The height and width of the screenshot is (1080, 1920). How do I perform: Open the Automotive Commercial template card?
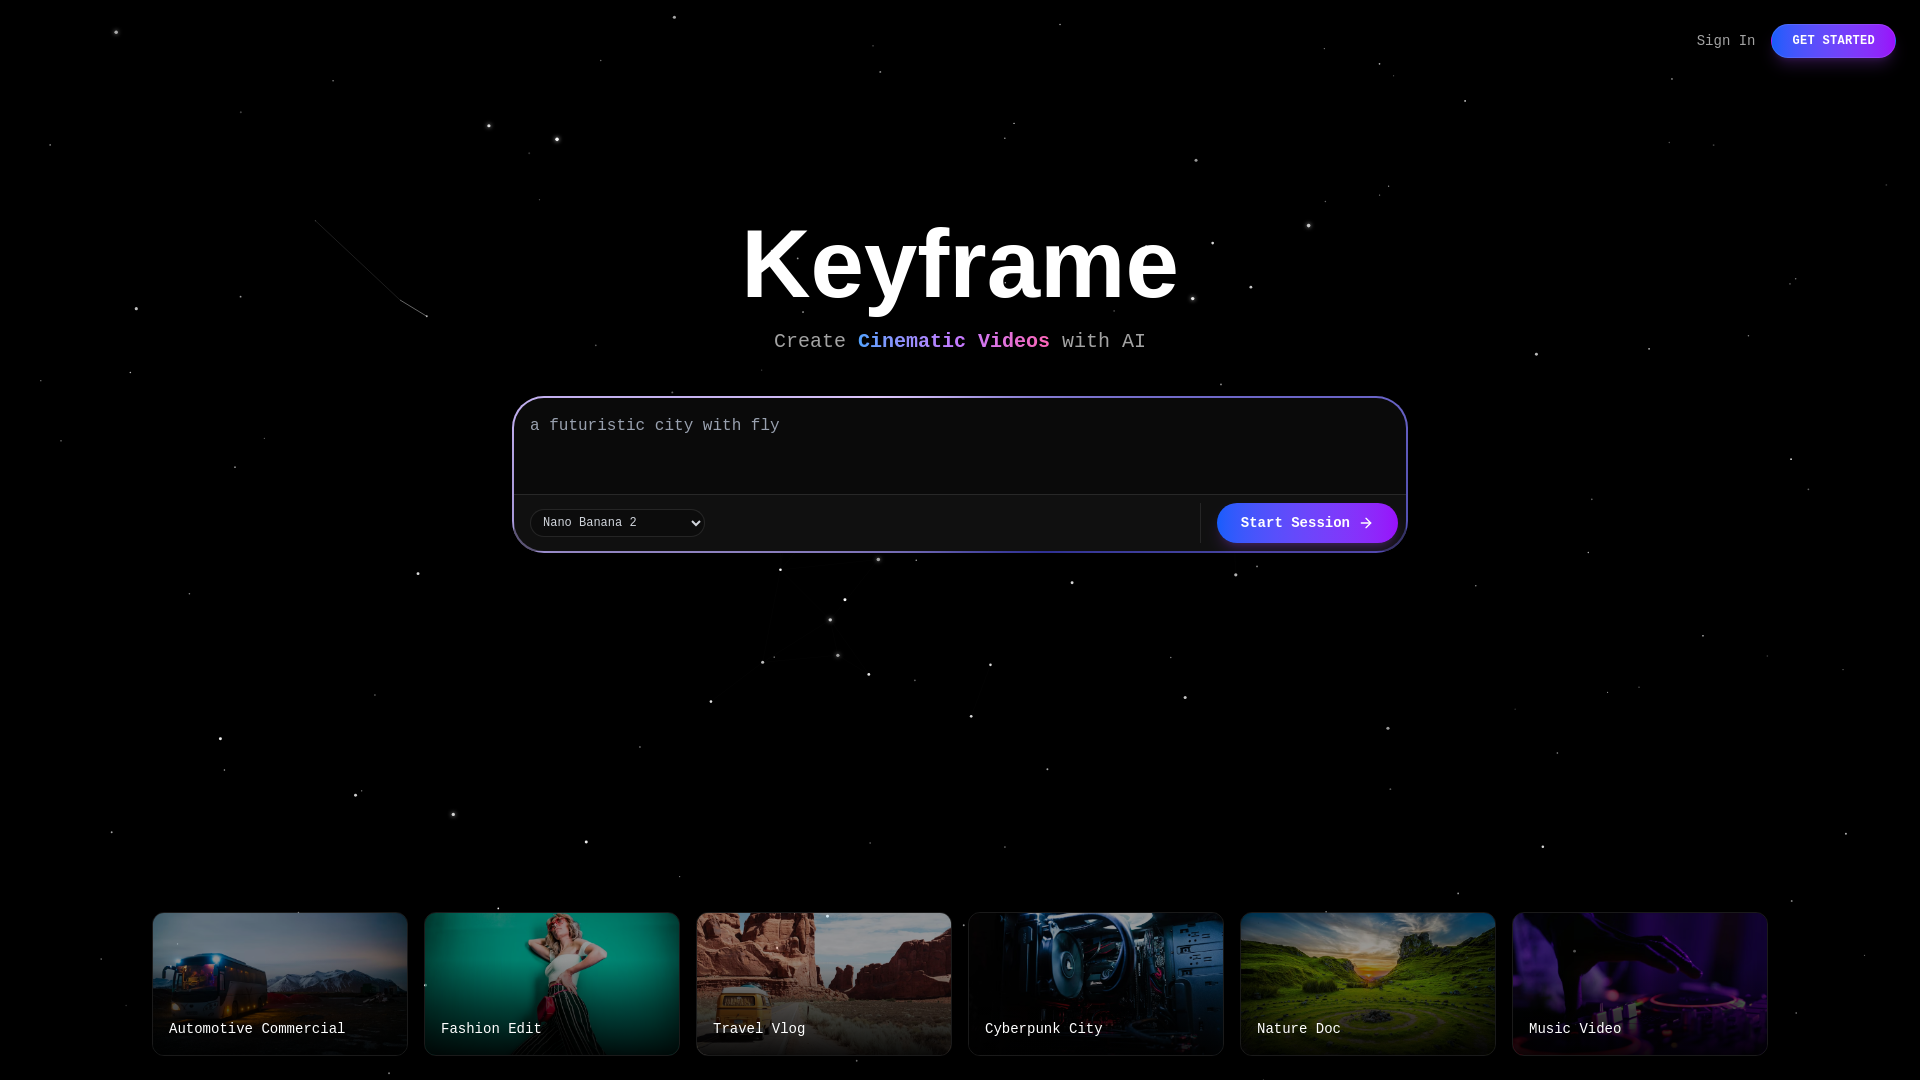[x=280, y=984]
